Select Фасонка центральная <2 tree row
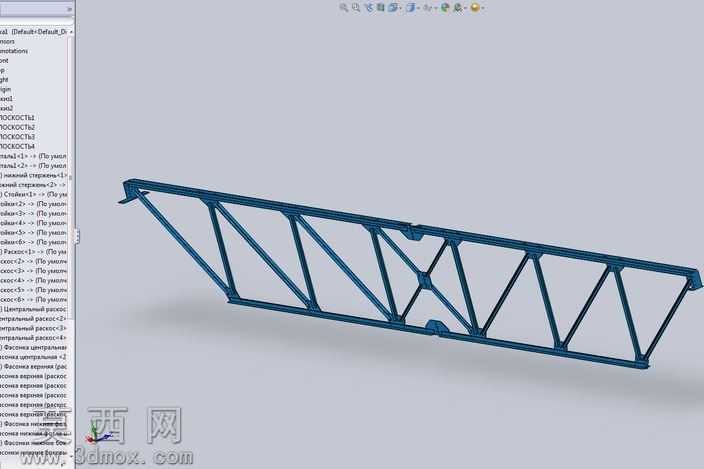The width and height of the screenshot is (704, 469). [x=33, y=357]
